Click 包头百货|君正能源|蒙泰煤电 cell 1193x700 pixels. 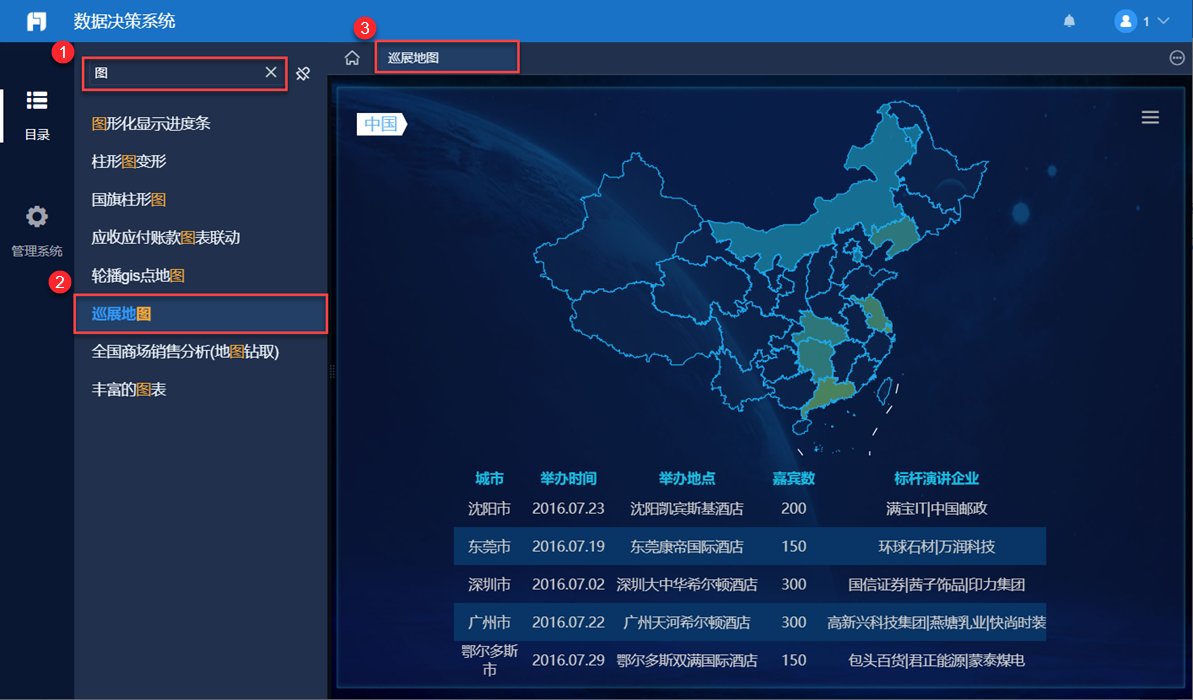[x=937, y=660]
